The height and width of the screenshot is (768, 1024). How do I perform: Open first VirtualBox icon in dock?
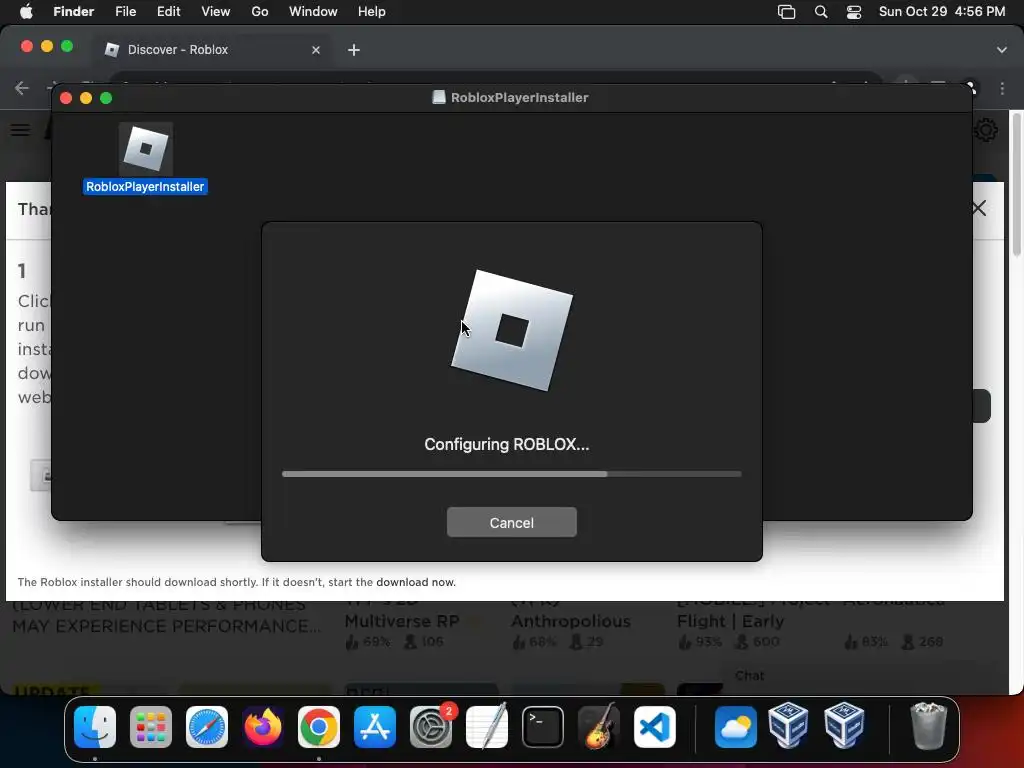(x=788, y=726)
